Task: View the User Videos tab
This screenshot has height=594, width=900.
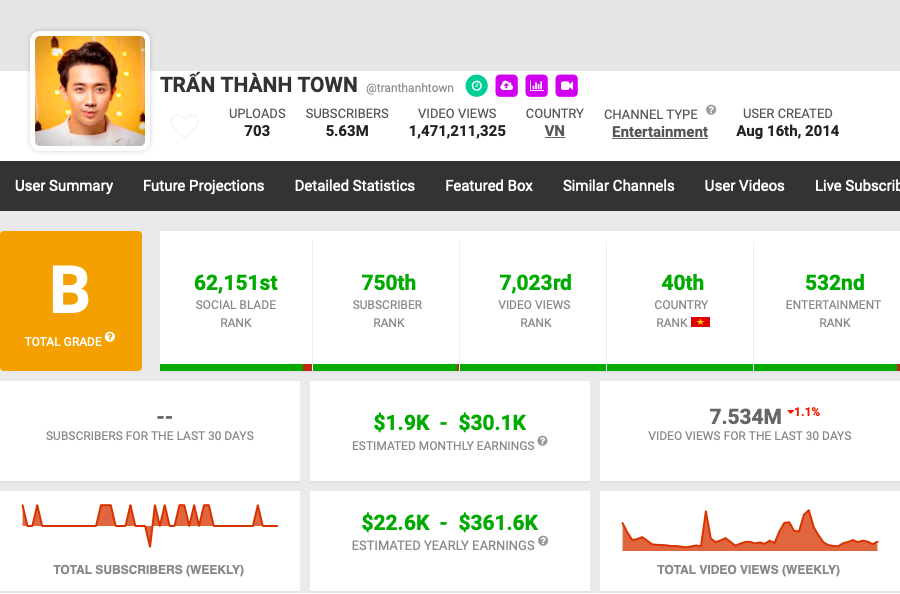Action: pos(744,186)
